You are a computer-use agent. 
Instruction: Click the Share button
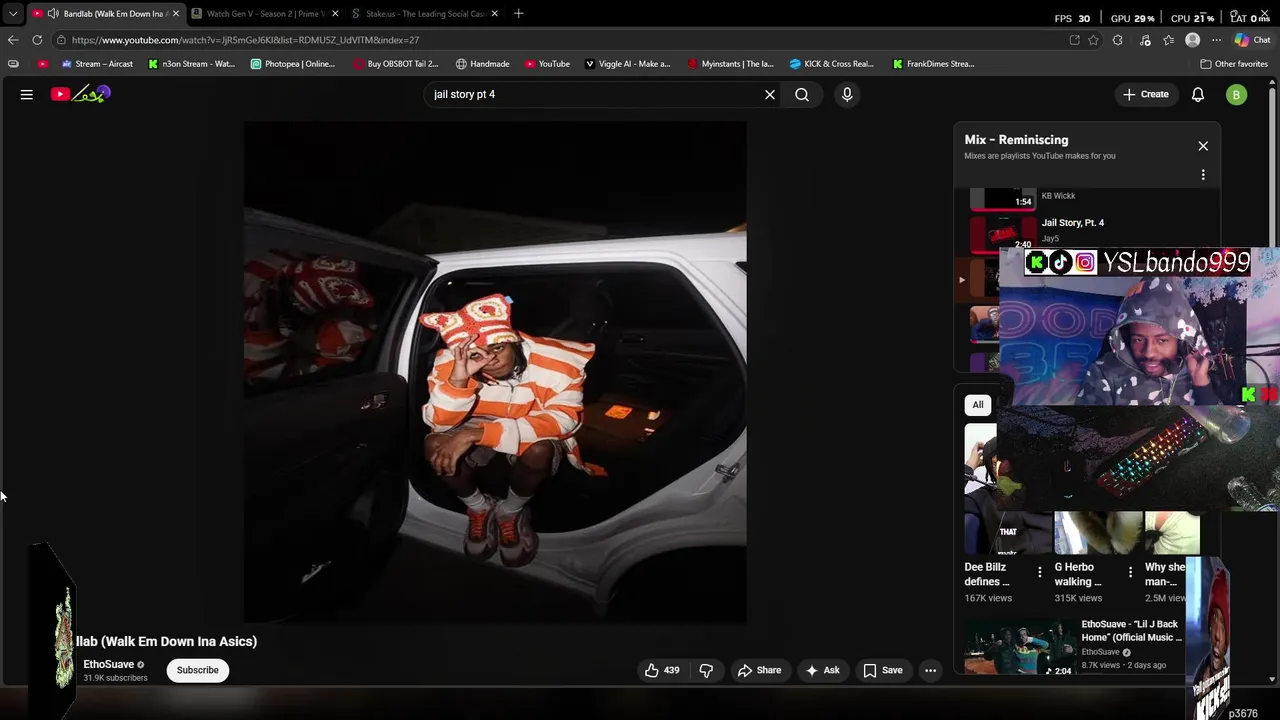click(759, 670)
